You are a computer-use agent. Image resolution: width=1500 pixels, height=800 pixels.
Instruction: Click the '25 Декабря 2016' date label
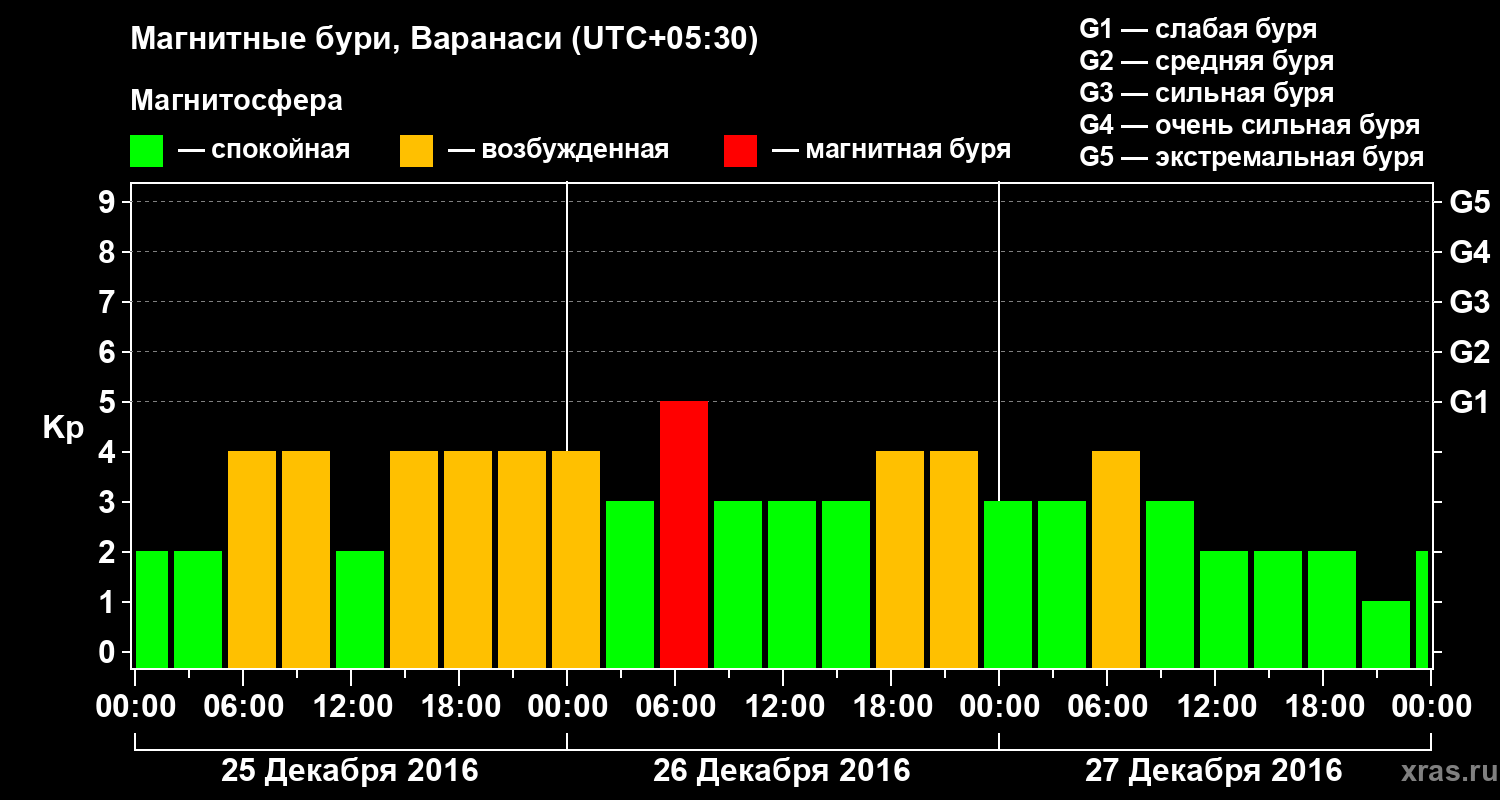(x=350, y=771)
